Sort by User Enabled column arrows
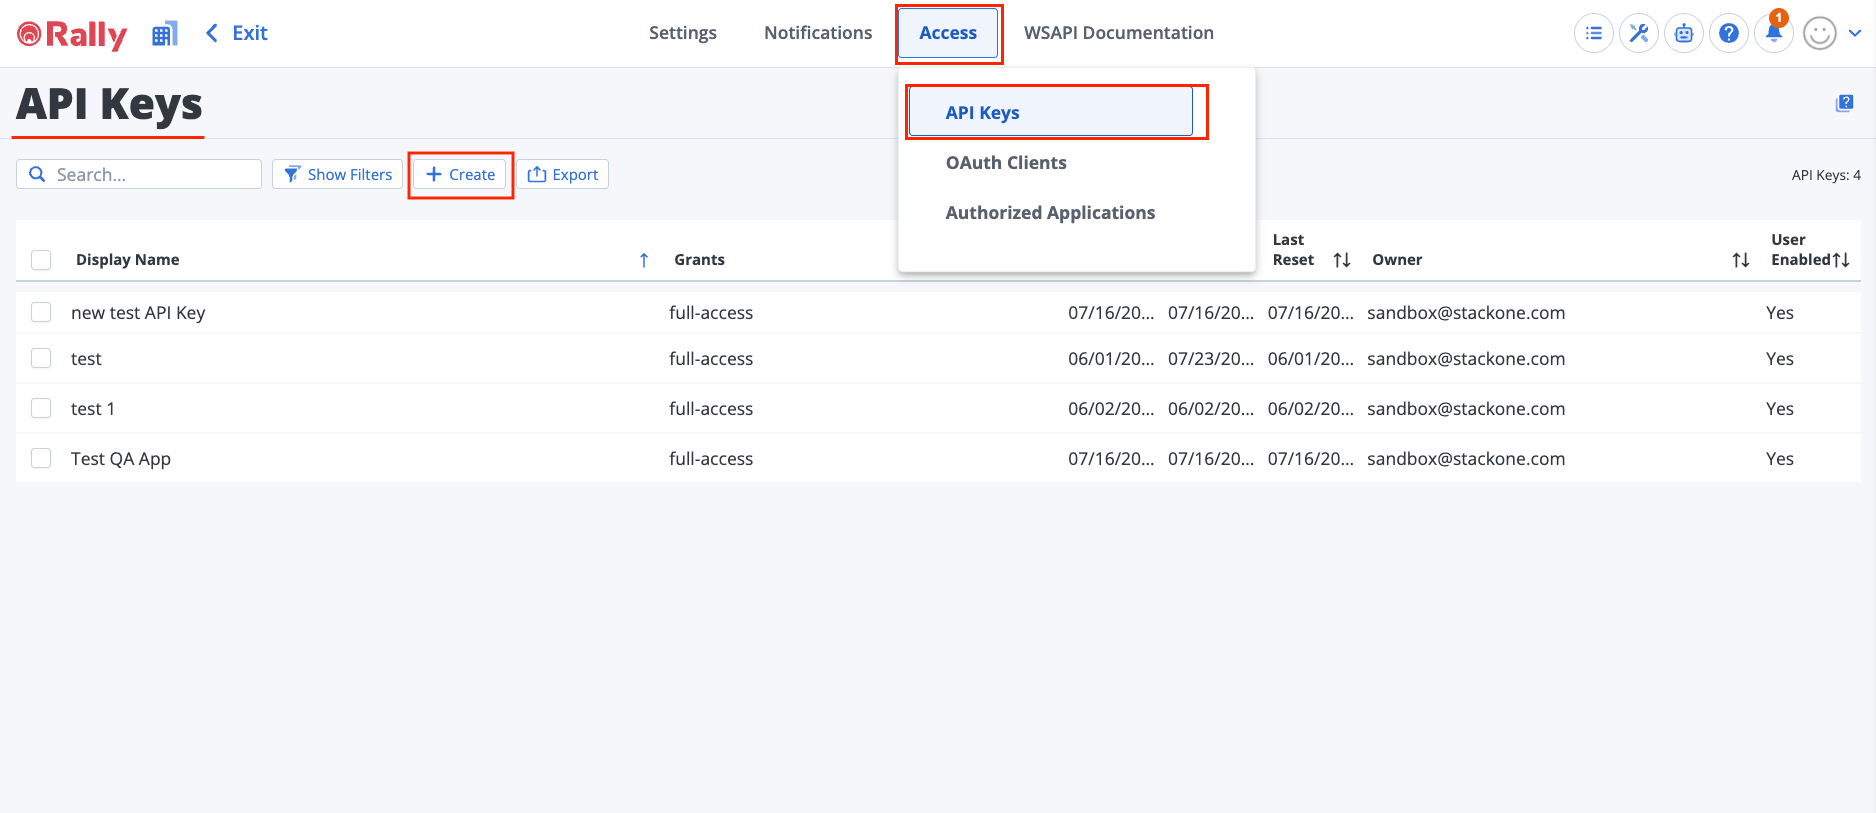This screenshot has width=1876, height=813. point(1841,260)
